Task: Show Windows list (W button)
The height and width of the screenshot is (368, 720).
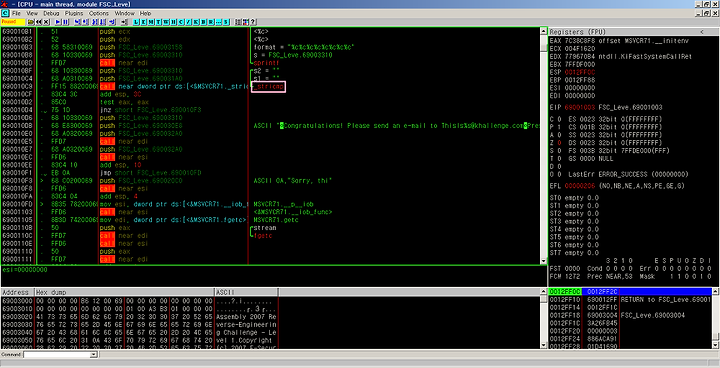Action: pos(166,22)
